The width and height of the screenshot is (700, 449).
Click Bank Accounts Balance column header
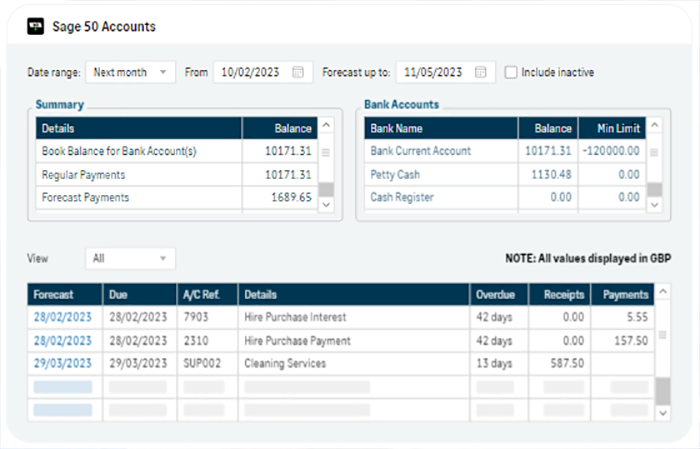(548, 129)
